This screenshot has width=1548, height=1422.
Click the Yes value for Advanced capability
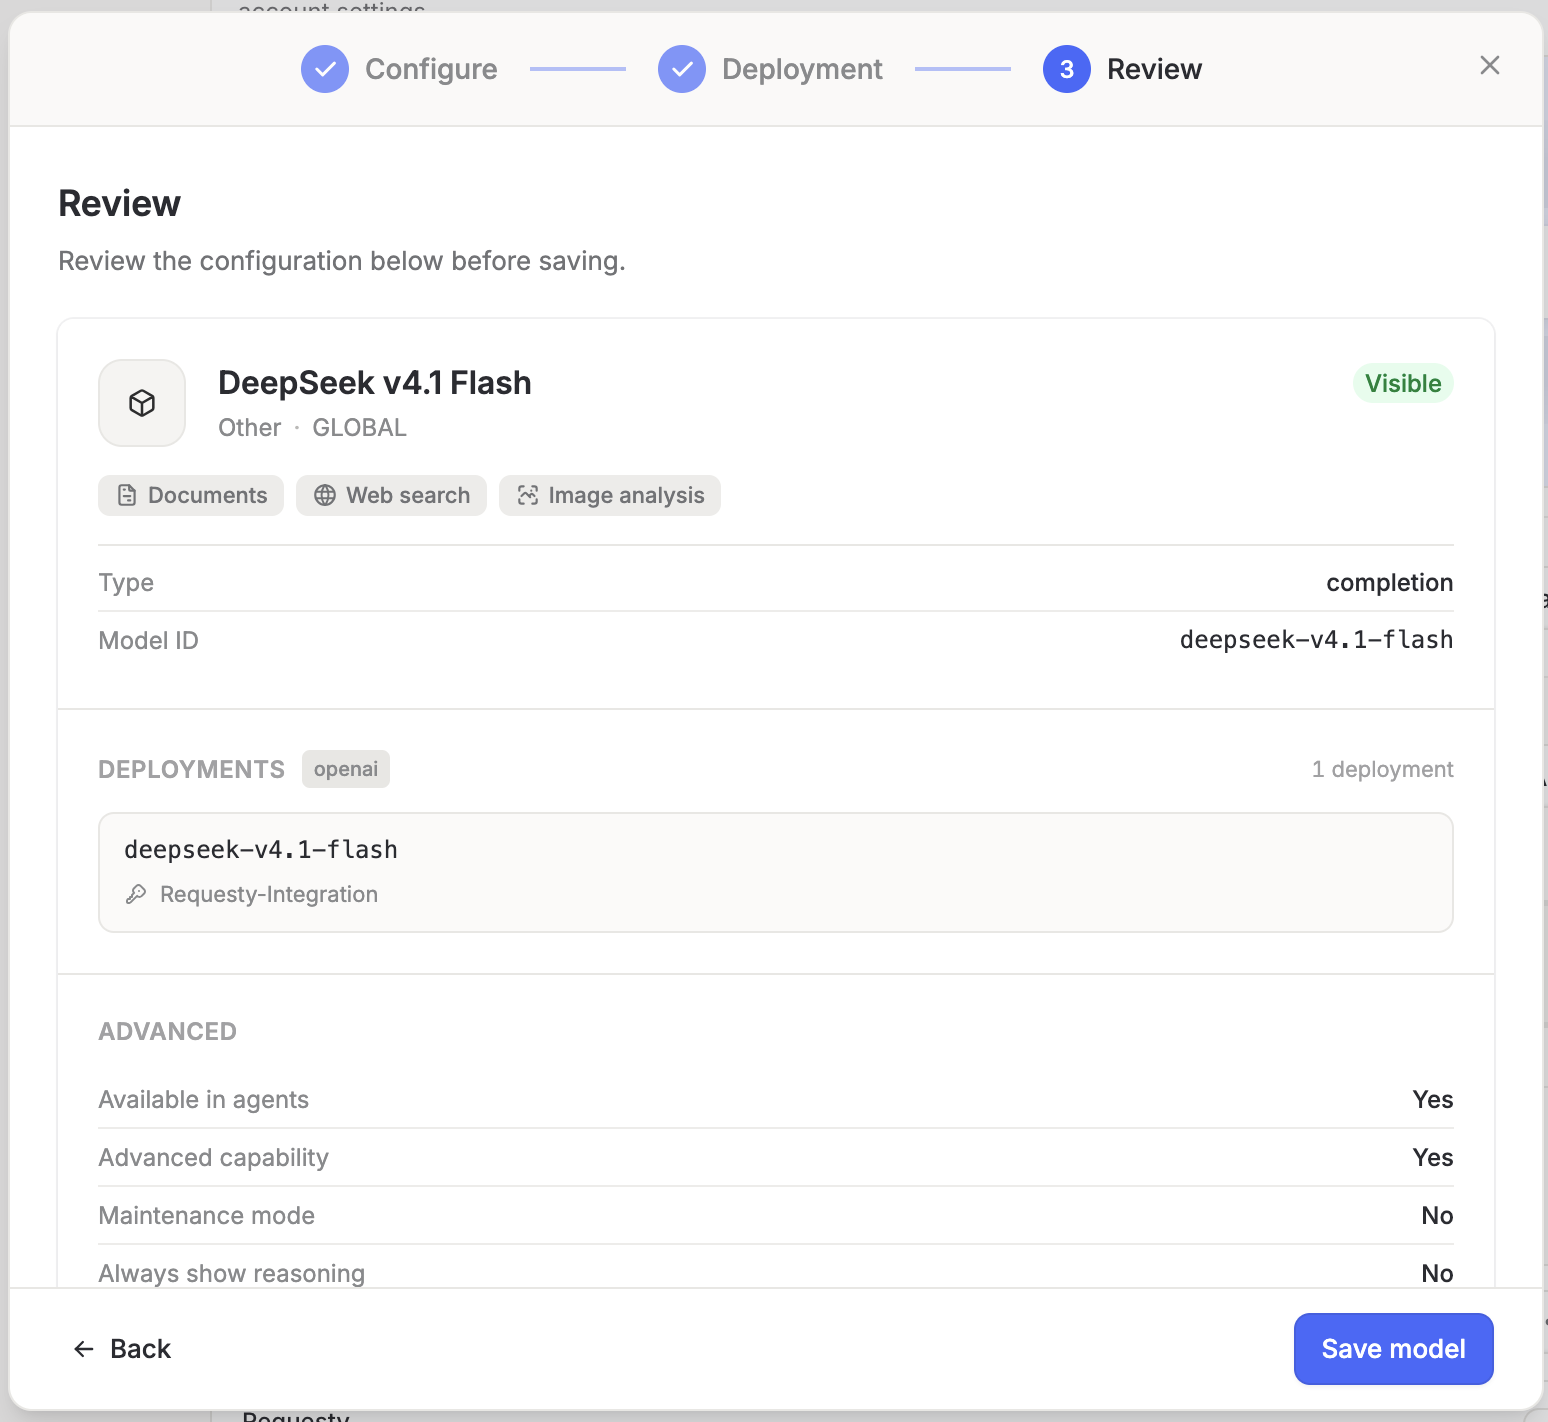[1433, 1158]
